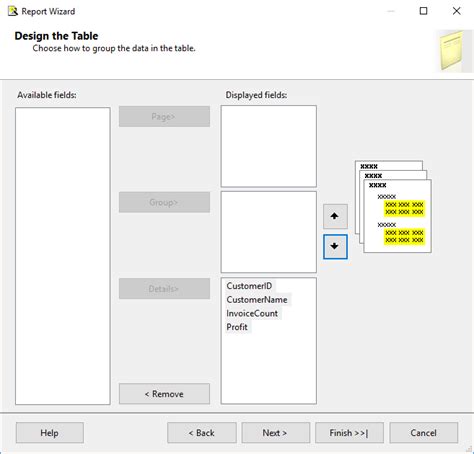This screenshot has height=454, width=474.
Task: Minimize the Report Wizard window
Action: 391,11
